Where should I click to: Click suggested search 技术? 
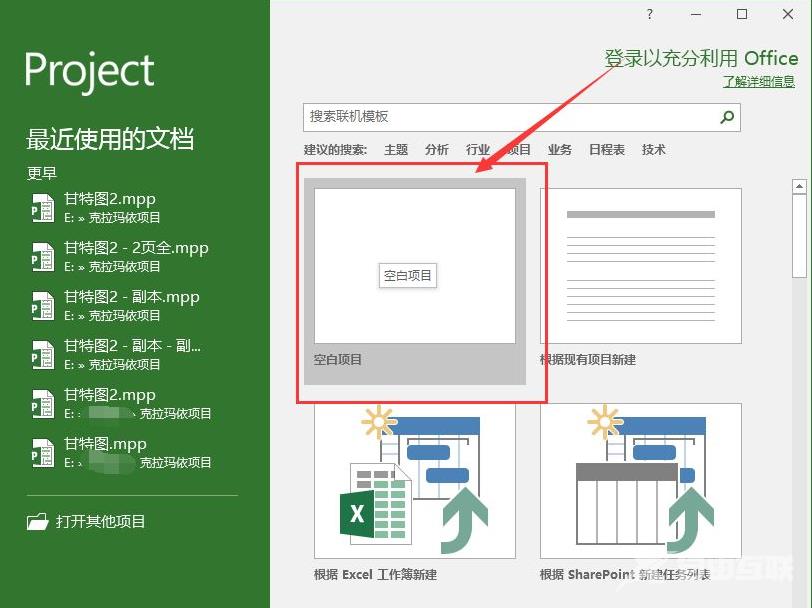(x=654, y=150)
